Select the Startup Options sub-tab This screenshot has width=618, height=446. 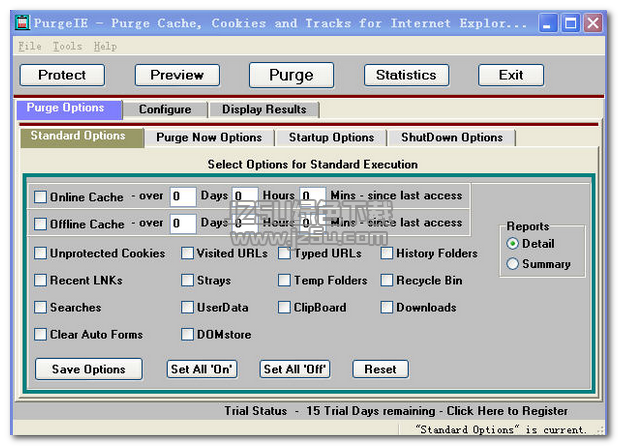pos(331,138)
